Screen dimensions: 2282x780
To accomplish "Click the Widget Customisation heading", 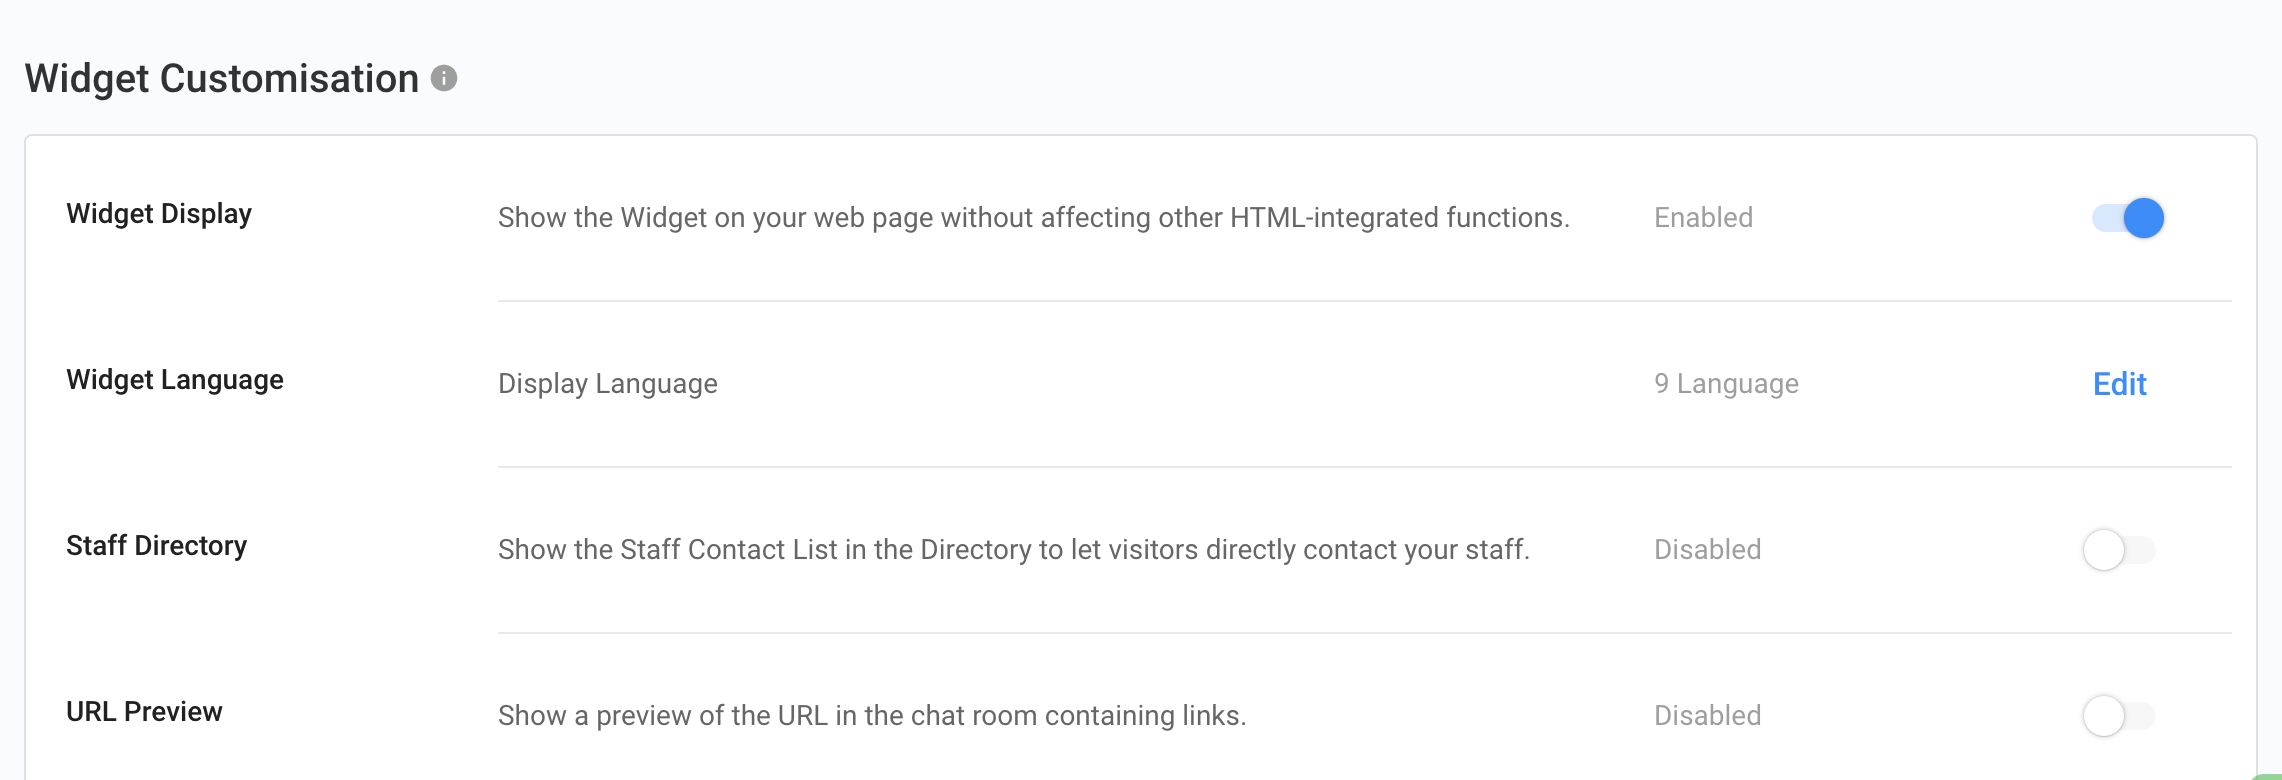I will 221,78.
